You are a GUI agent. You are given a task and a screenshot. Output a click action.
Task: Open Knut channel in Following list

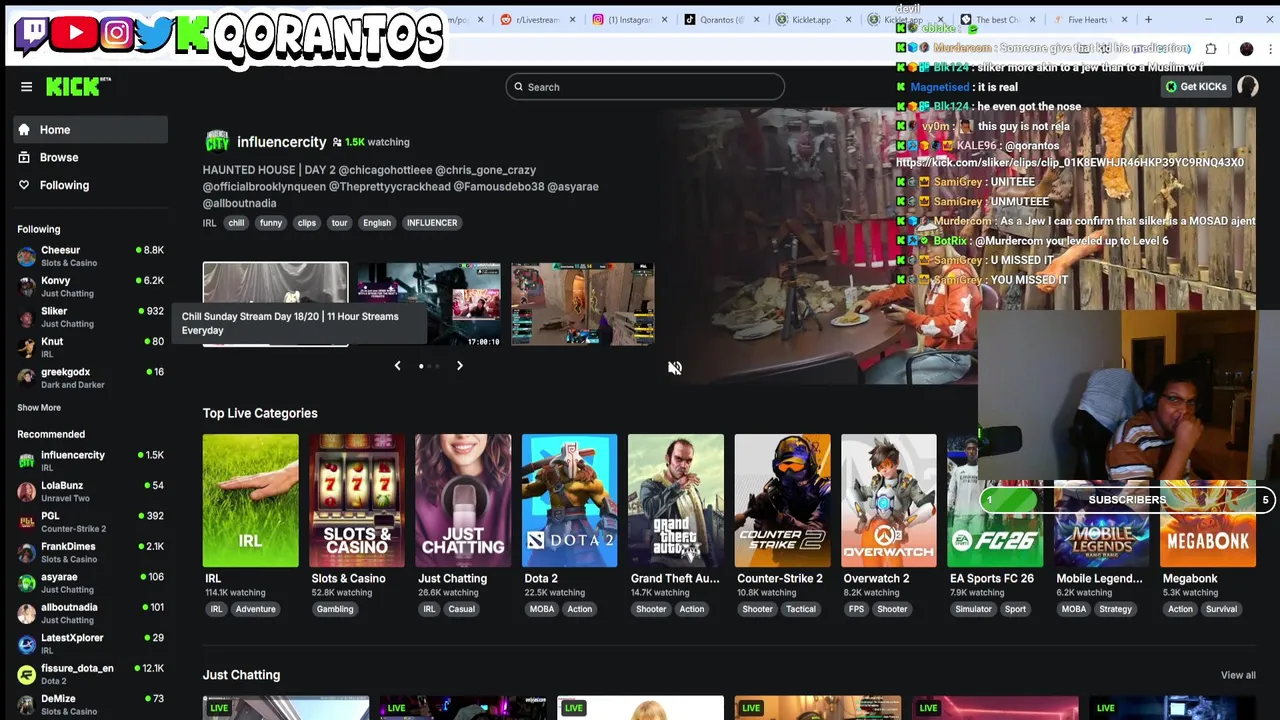coord(91,347)
